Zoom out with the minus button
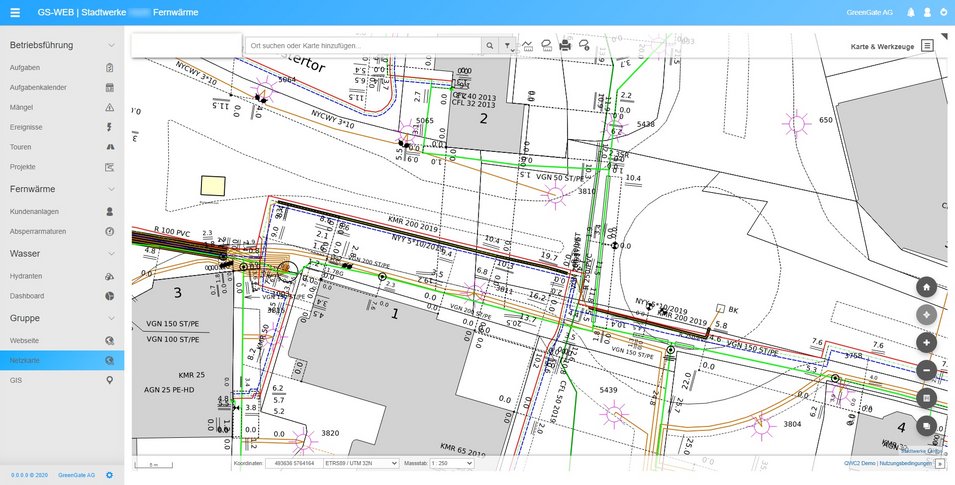Viewport: 955px width, 485px height. 926,370
